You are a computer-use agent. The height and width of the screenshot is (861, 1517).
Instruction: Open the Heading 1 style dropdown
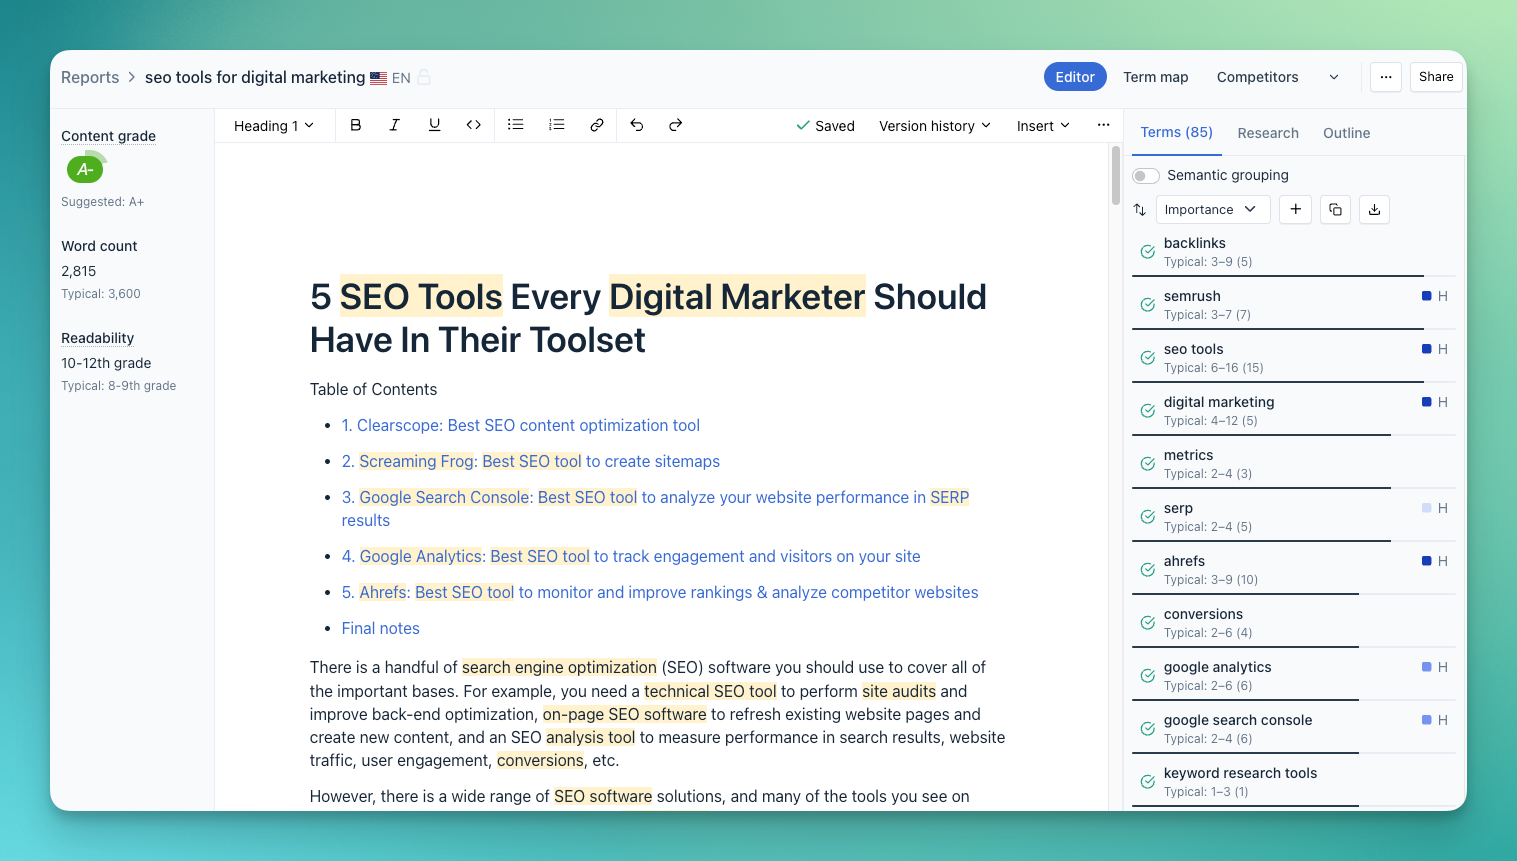[x=274, y=126]
